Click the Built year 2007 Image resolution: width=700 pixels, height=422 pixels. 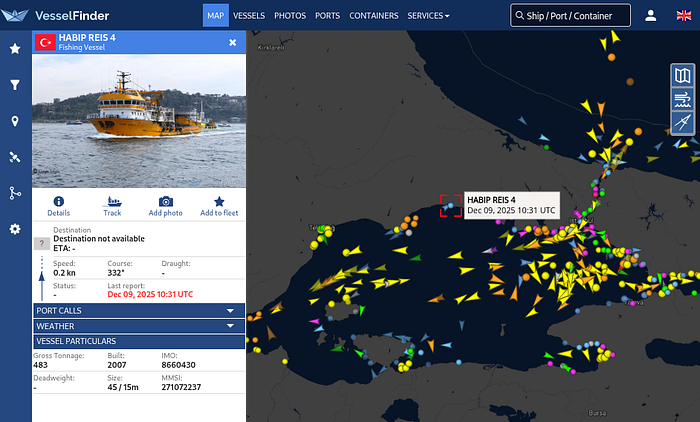pyautogui.click(x=117, y=365)
